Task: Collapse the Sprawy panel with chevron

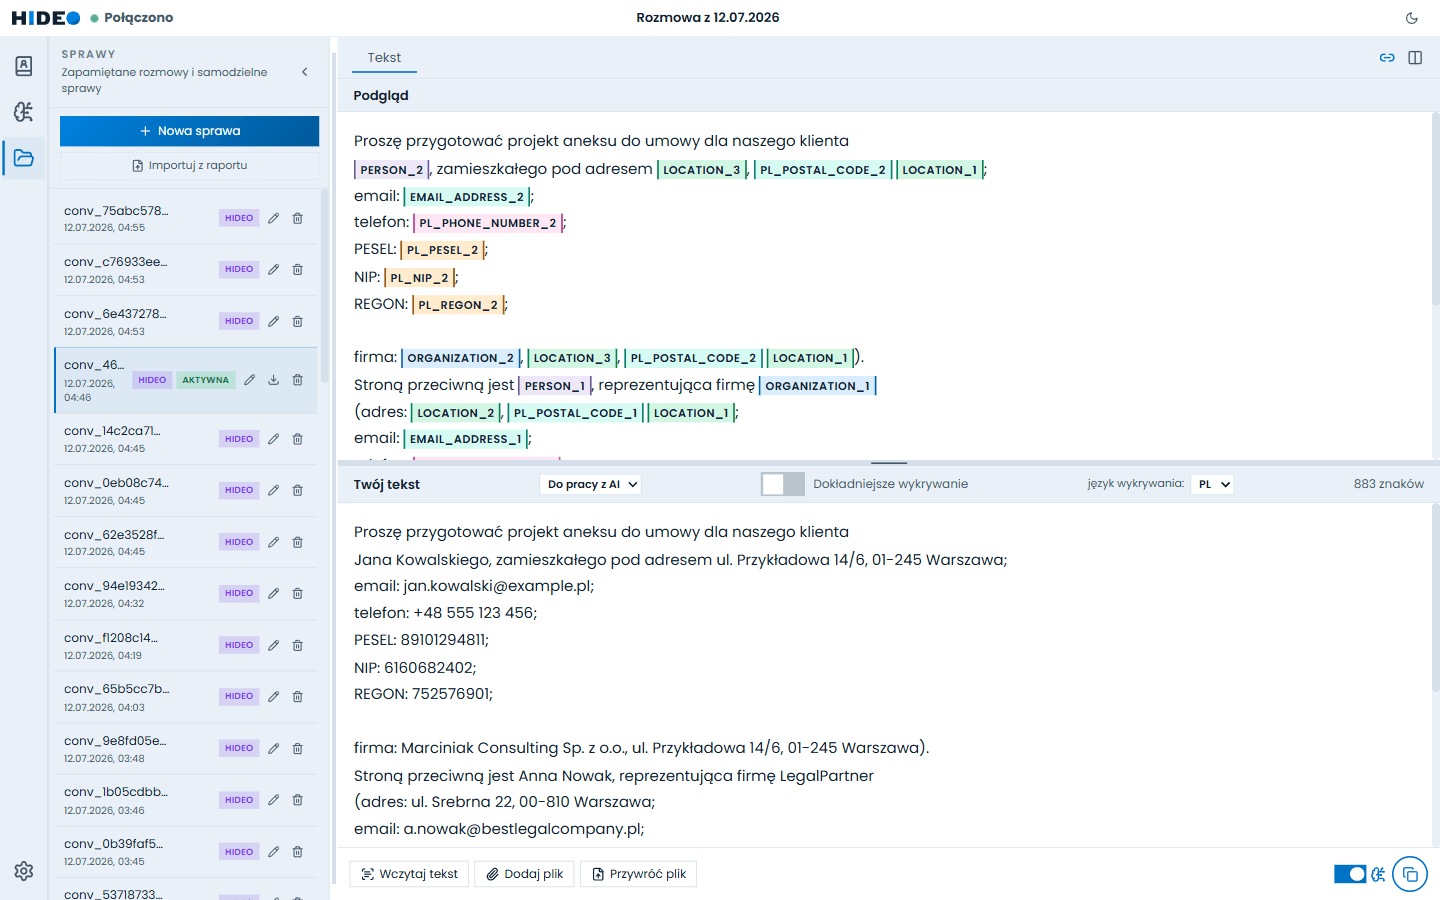Action: (305, 72)
